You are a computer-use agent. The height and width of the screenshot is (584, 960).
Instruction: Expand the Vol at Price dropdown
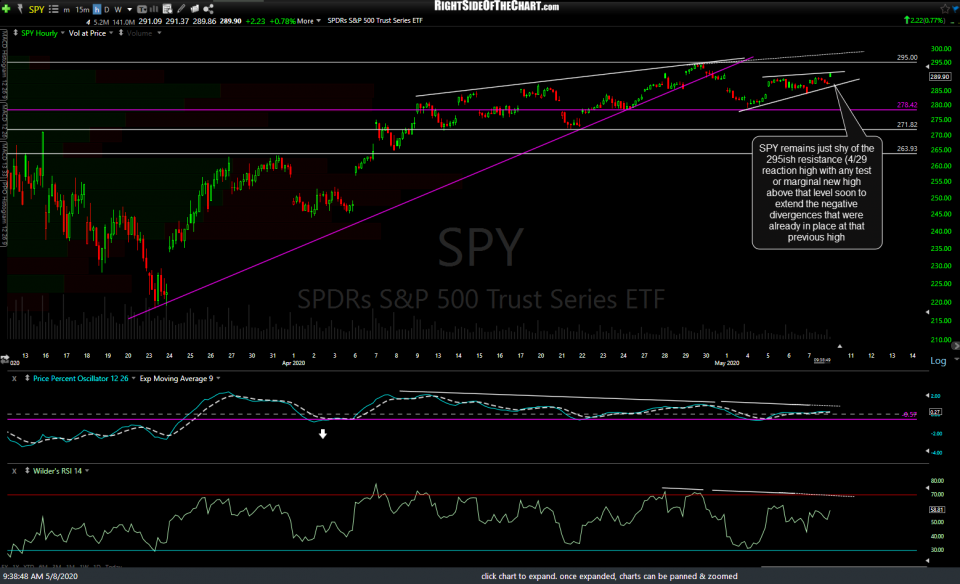[x=111, y=32]
